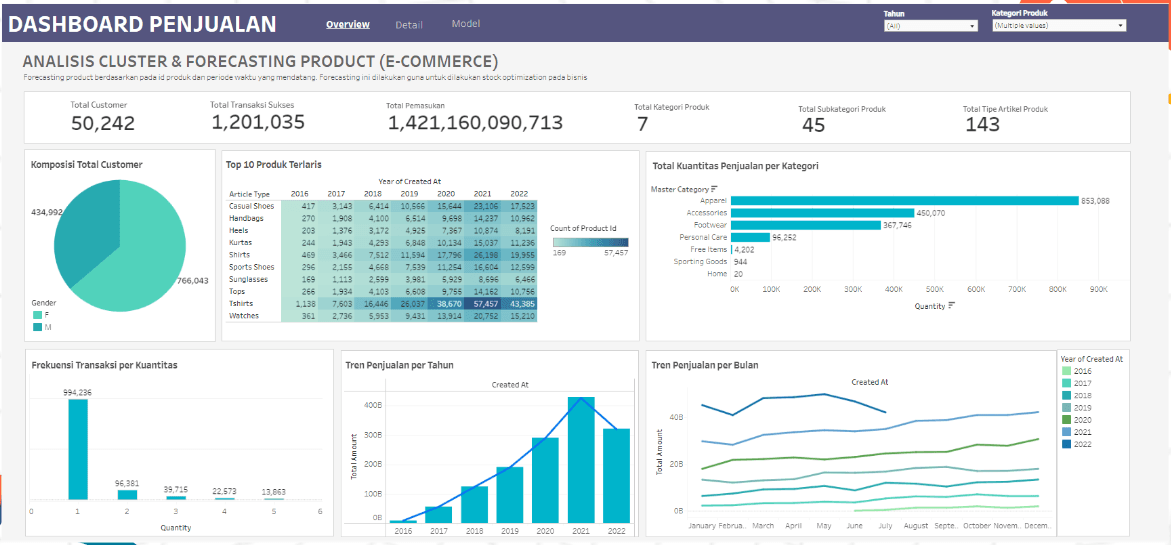1171x545 pixels.
Task: Click the January label on monthly axis
Action: pos(702,526)
